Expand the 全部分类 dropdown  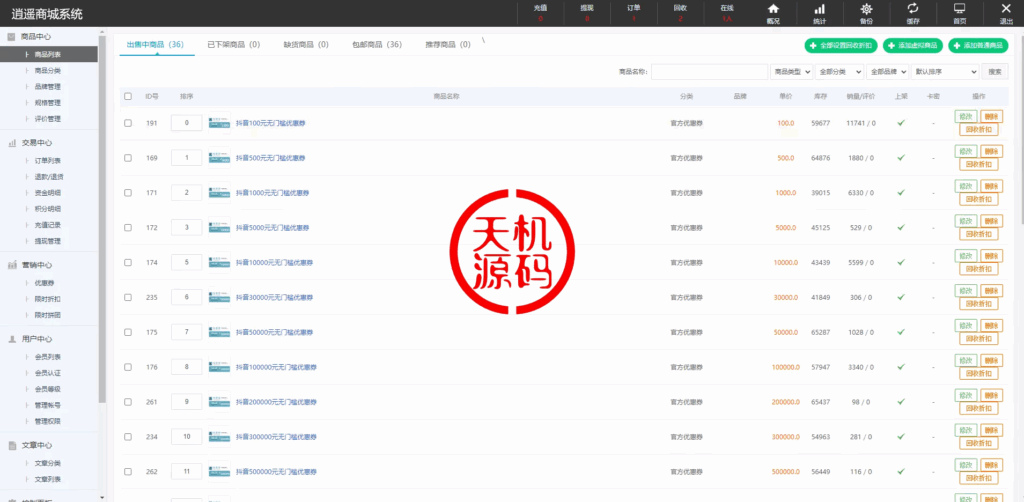click(839, 72)
